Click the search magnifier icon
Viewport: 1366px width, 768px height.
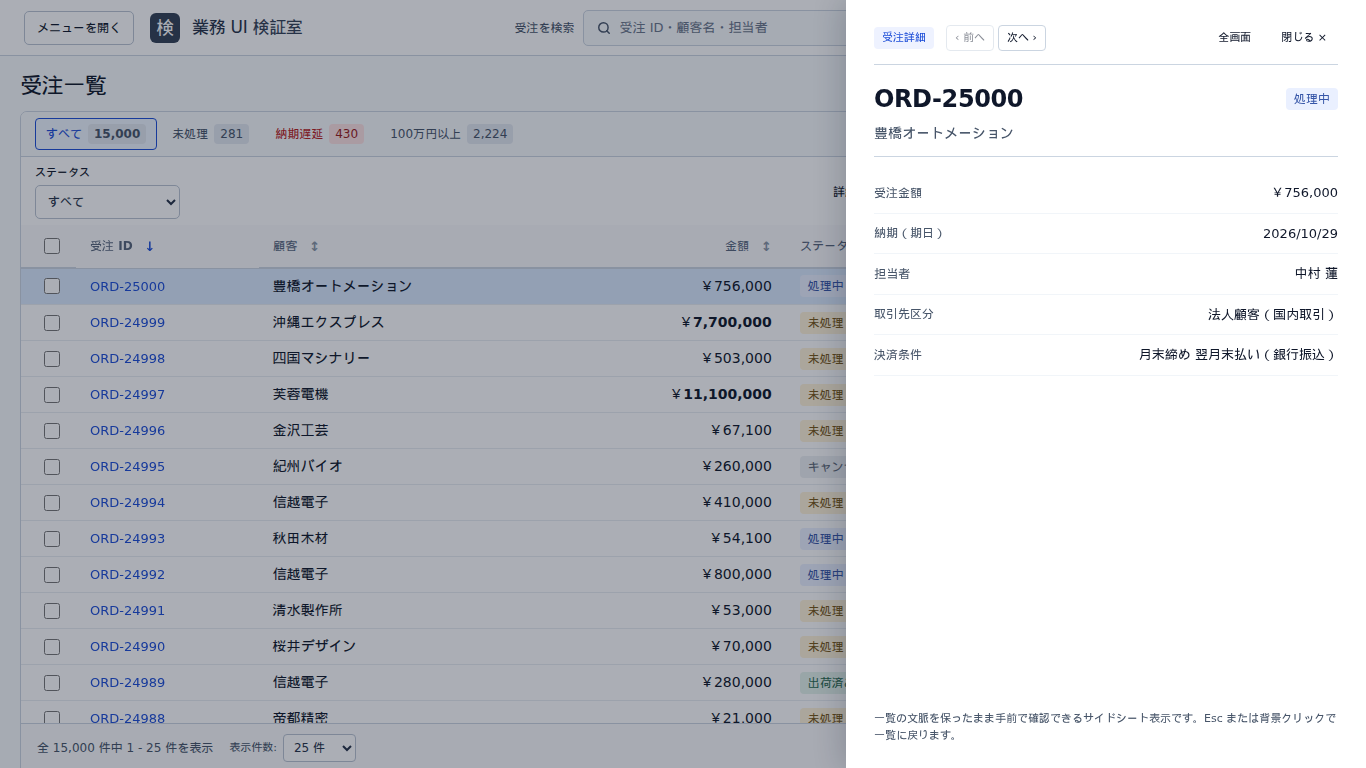tap(604, 28)
